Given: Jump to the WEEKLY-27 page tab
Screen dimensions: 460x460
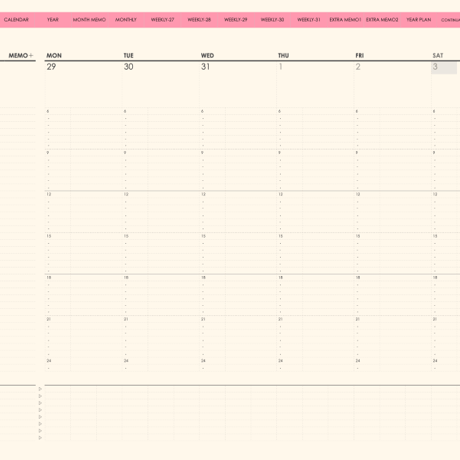Looking at the screenshot, I should [x=162, y=20].
